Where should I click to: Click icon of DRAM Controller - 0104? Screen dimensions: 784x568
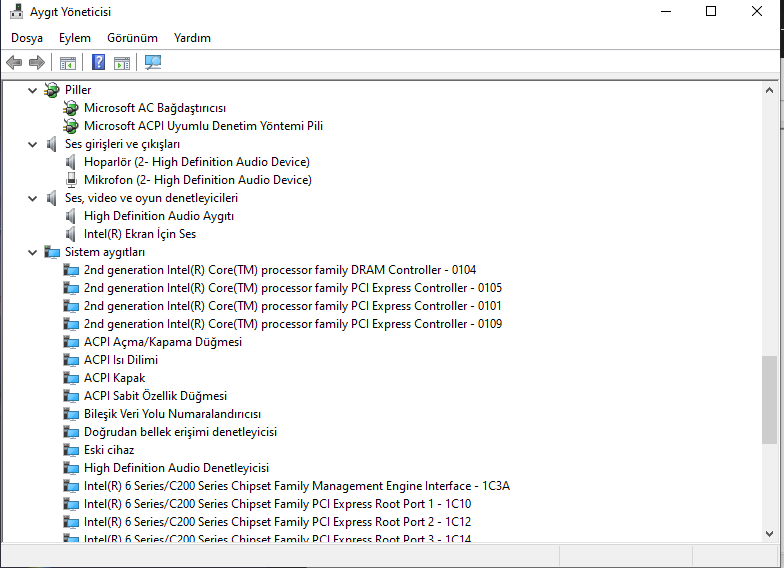point(71,270)
